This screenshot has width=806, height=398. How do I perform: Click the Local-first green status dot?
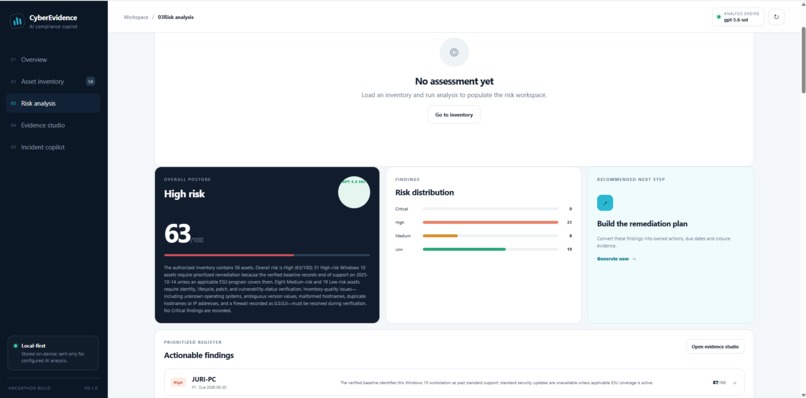coord(15,346)
